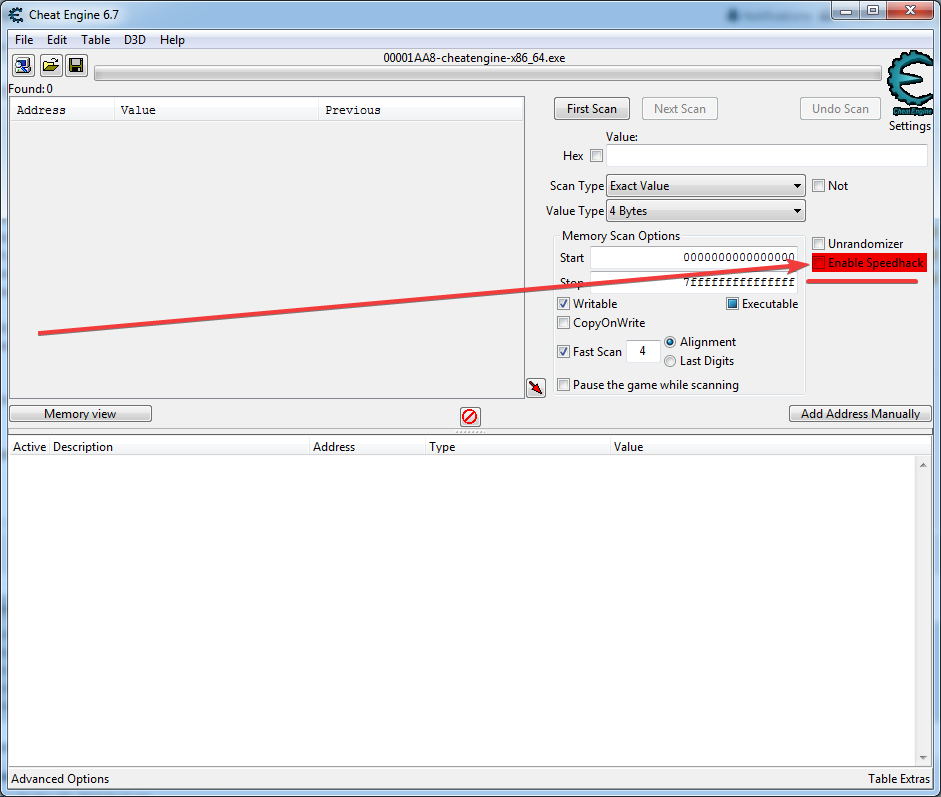Close the Cheat Engine window
The image size is (941, 797).
point(910,11)
